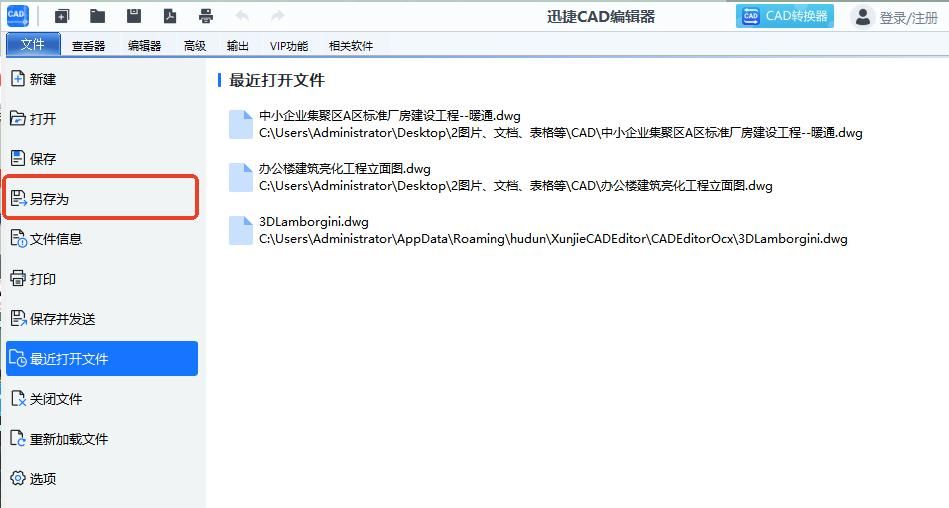Select the 文件 tab

click(x=33, y=44)
